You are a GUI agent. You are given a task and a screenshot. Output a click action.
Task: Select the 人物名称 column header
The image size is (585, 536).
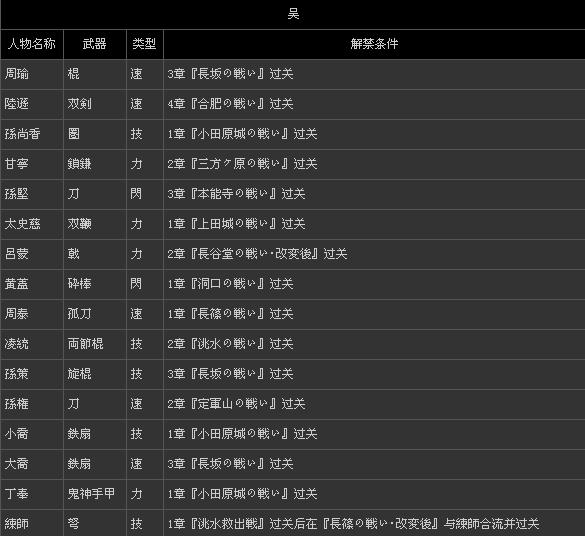point(32,44)
